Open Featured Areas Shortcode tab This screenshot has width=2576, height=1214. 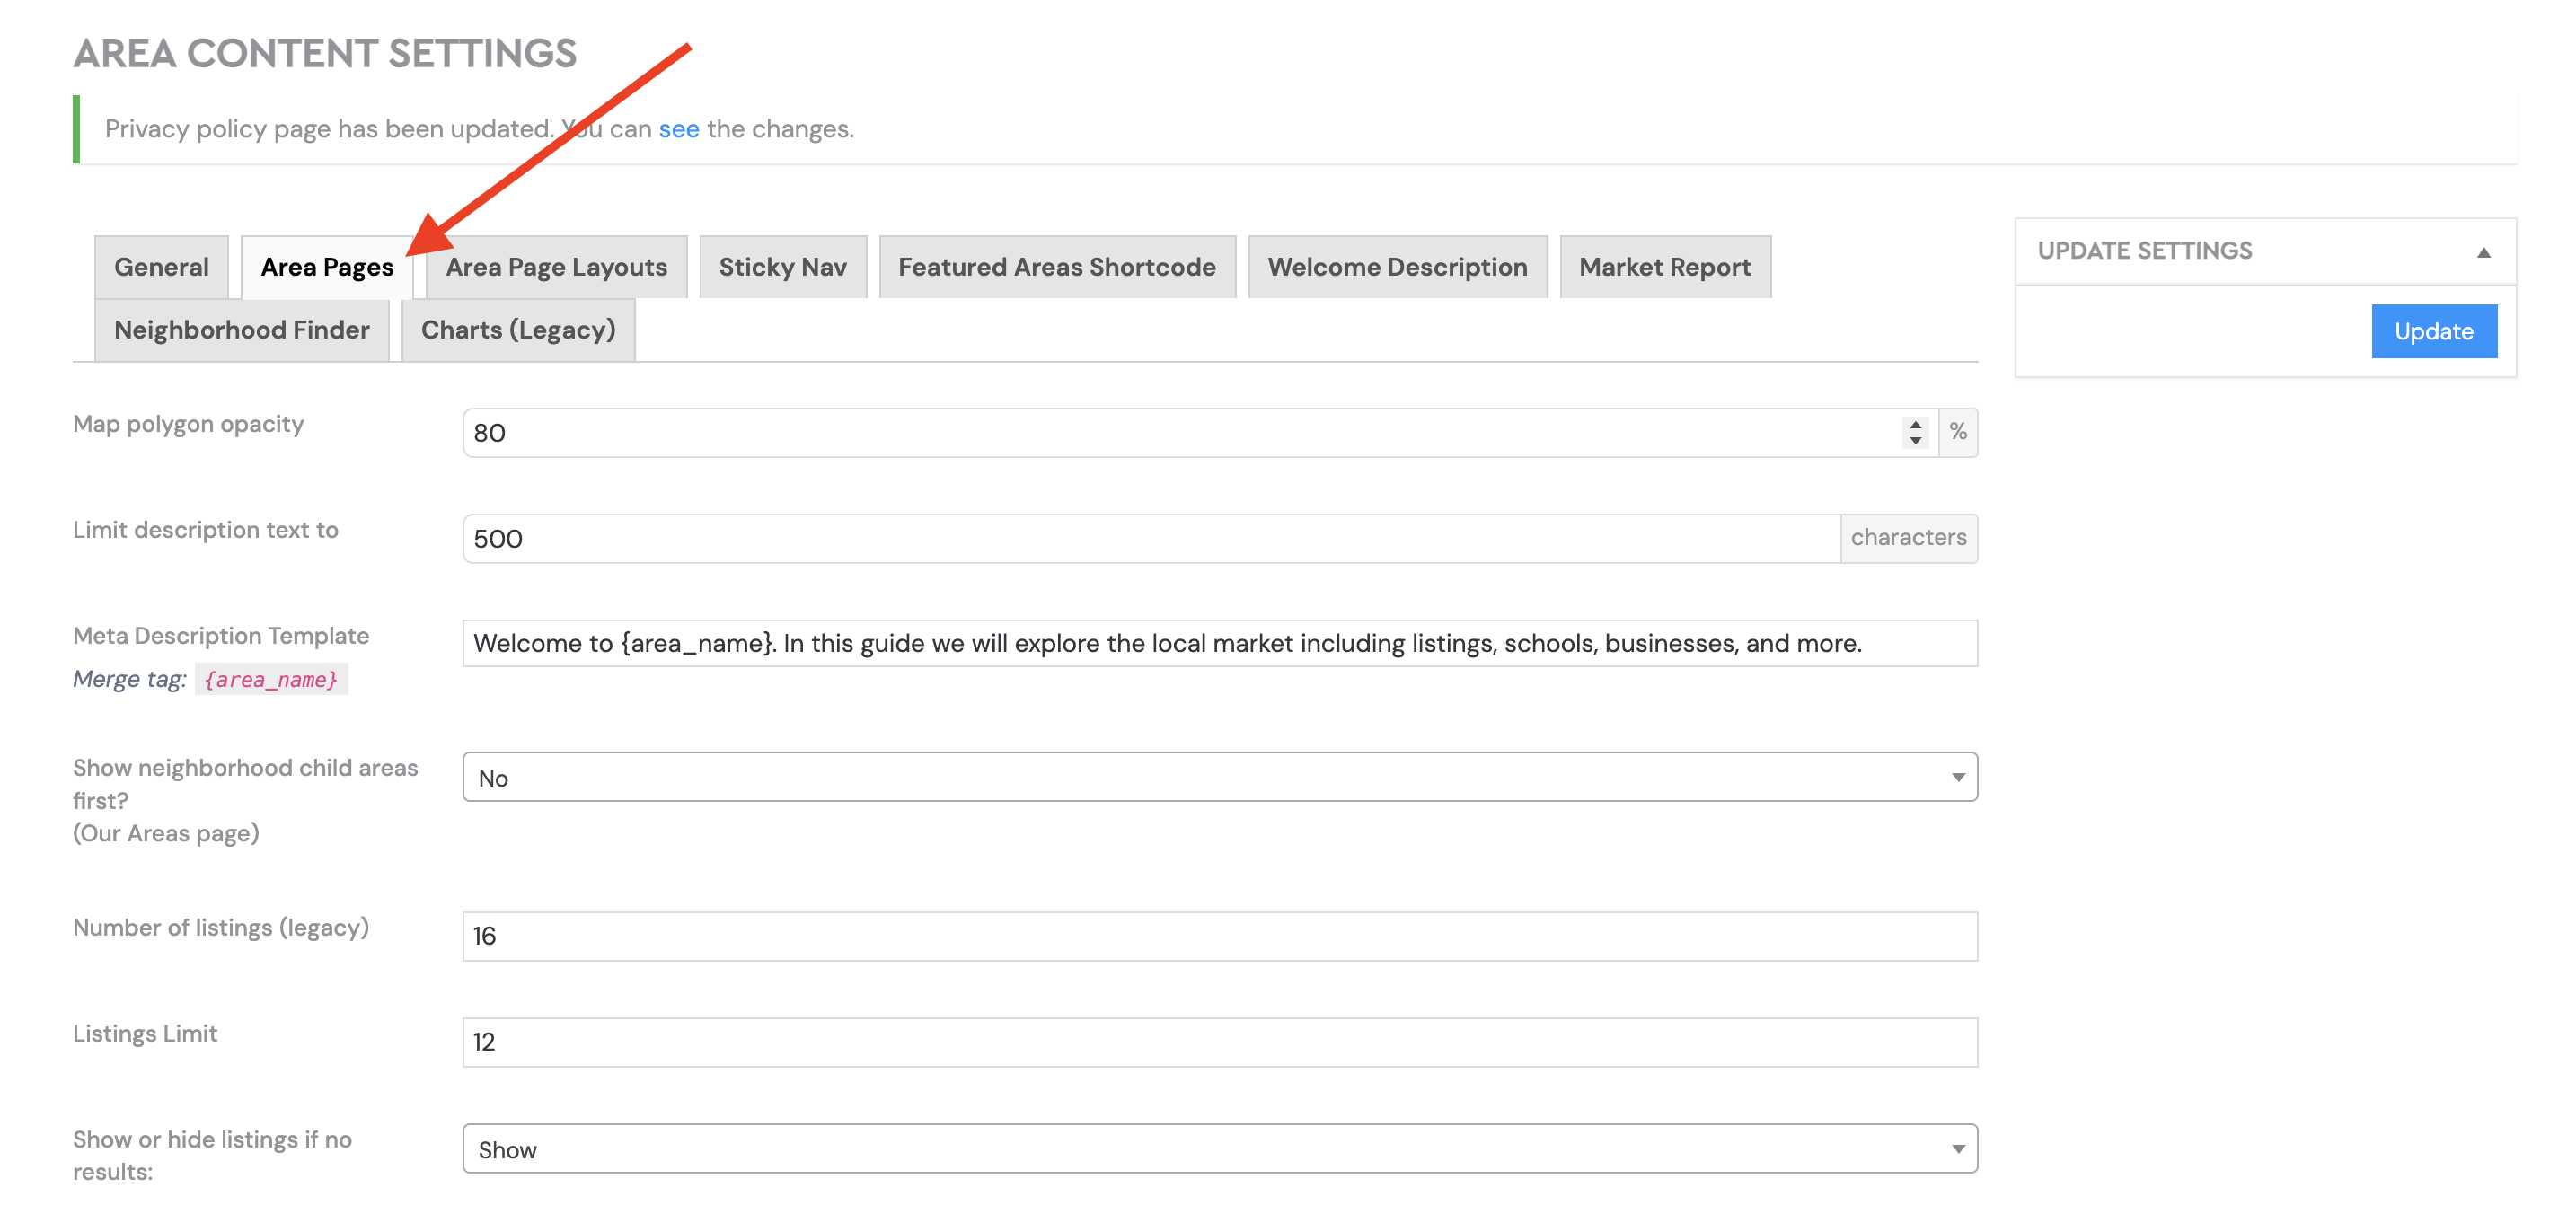tap(1057, 267)
